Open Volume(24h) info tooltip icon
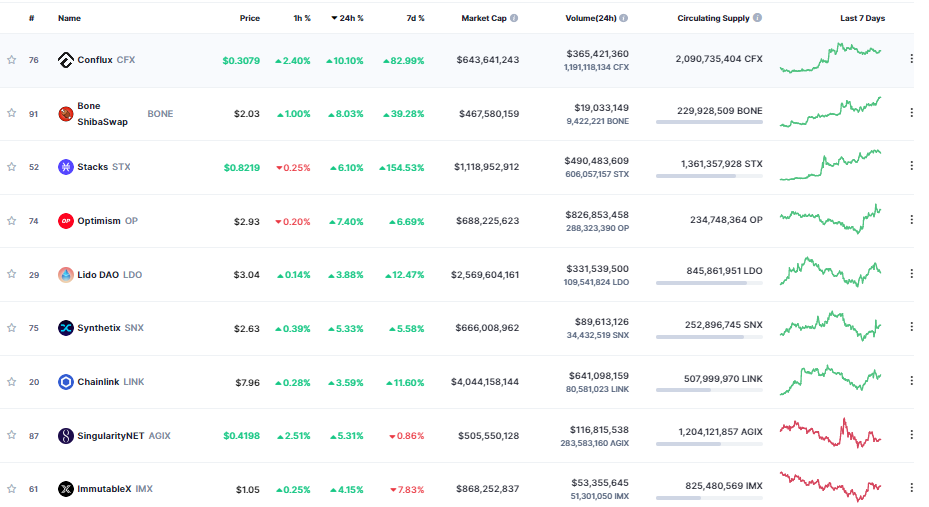Image resolution: width=929 pixels, height=507 pixels. pyautogui.click(x=624, y=18)
